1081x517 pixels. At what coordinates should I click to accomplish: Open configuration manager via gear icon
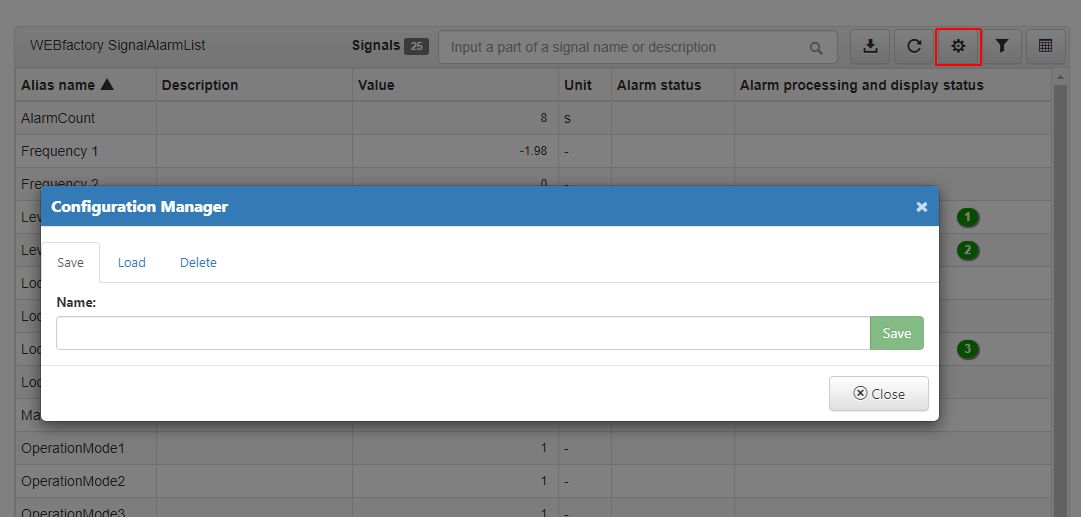coord(958,46)
